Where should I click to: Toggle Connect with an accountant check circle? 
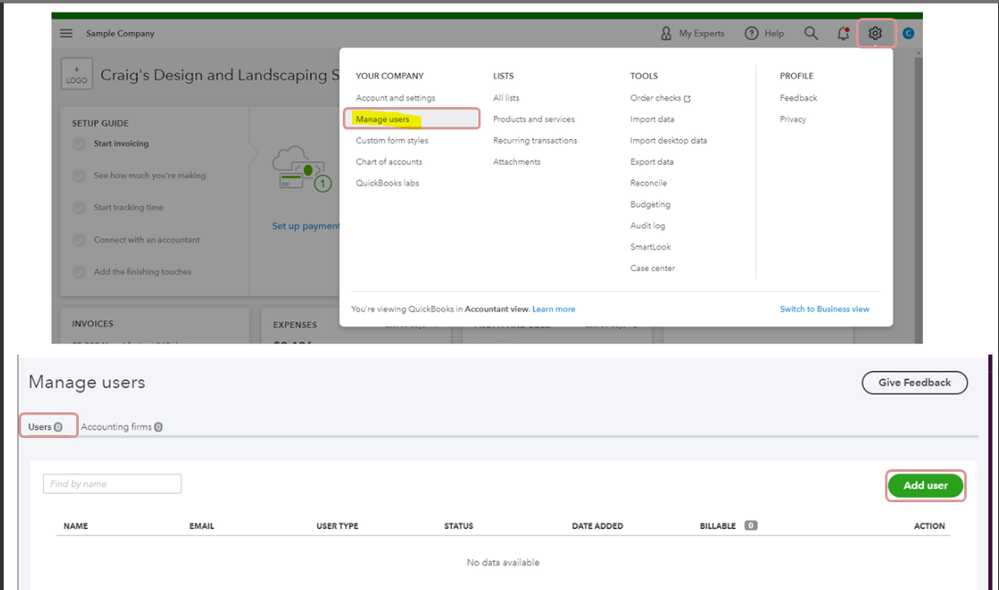[x=79, y=240]
